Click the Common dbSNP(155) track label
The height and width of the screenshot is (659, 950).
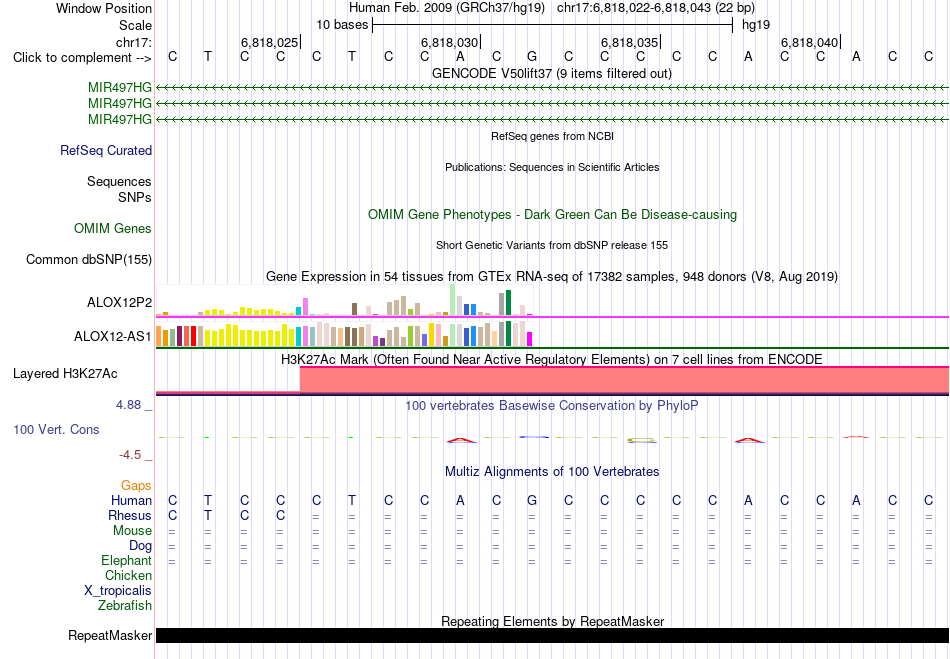(x=89, y=259)
